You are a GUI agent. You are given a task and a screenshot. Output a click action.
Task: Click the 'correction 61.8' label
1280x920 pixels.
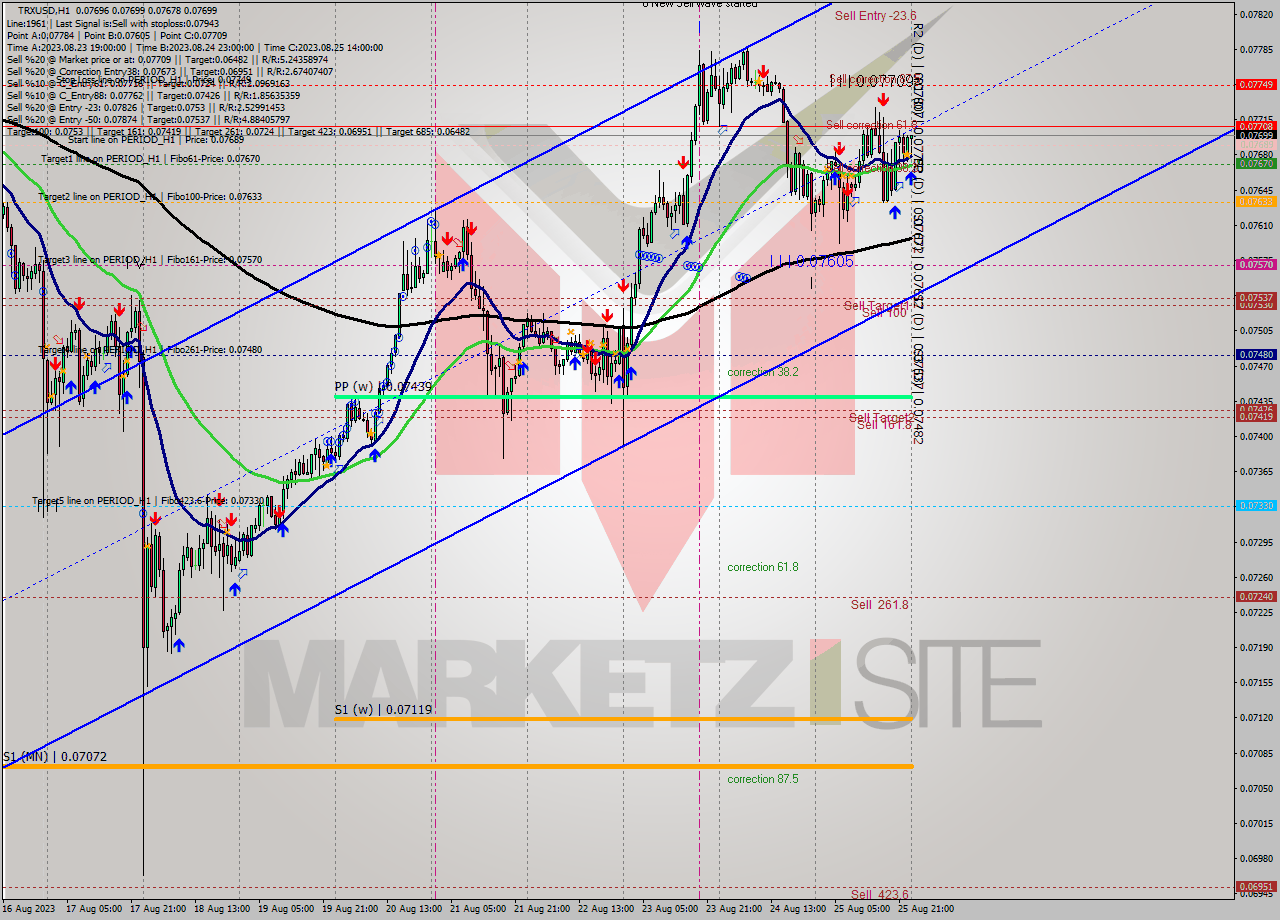(763, 567)
